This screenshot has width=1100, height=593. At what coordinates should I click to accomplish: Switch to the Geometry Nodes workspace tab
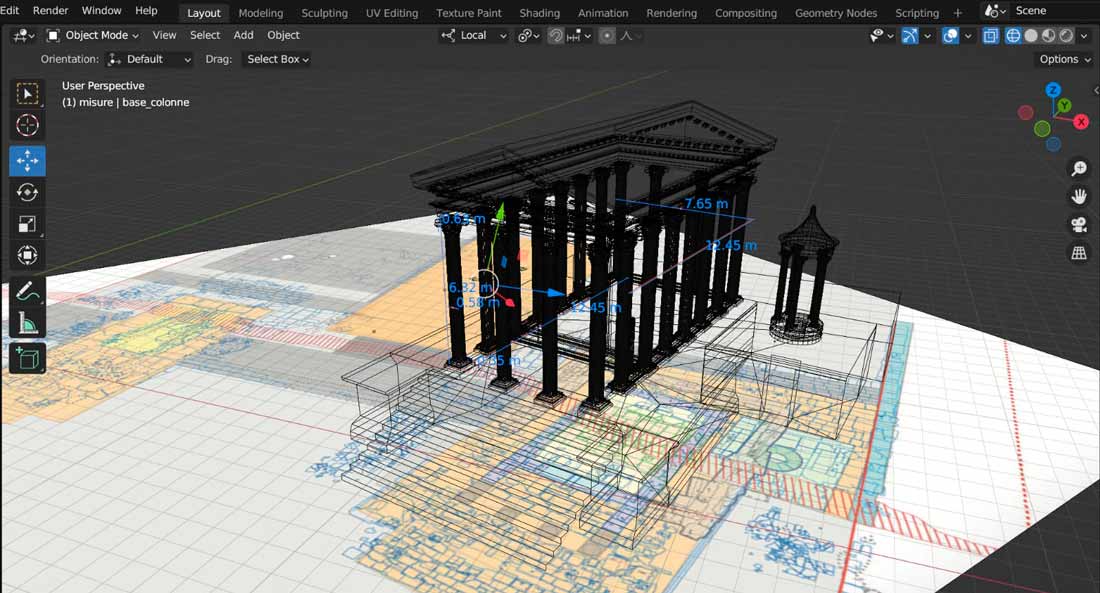[x=836, y=13]
